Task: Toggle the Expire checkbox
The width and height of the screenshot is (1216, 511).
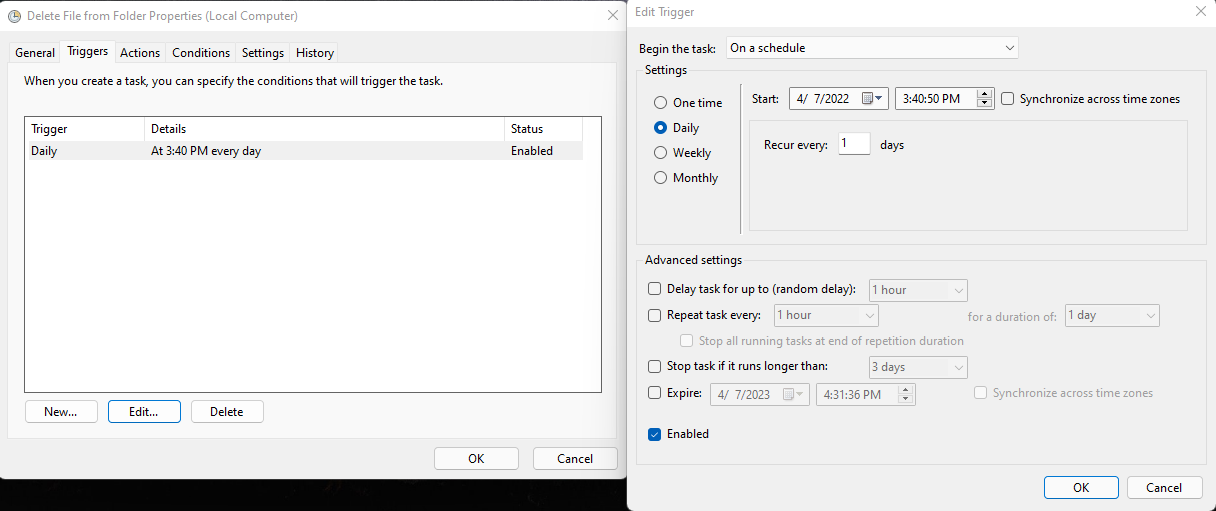Action: (655, 393)
